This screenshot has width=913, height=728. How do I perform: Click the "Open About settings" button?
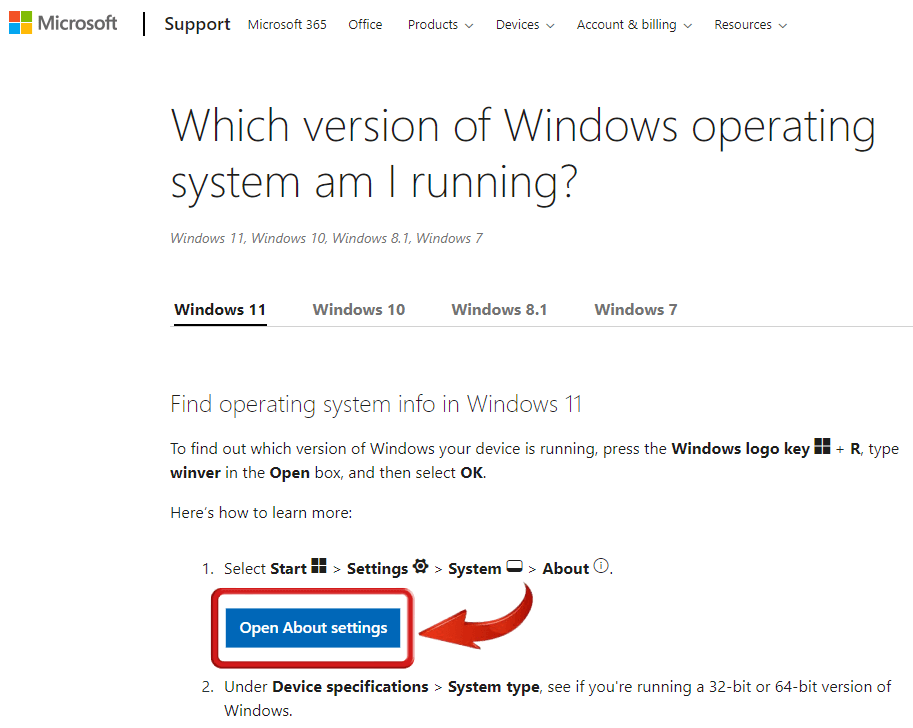[312, 627]
